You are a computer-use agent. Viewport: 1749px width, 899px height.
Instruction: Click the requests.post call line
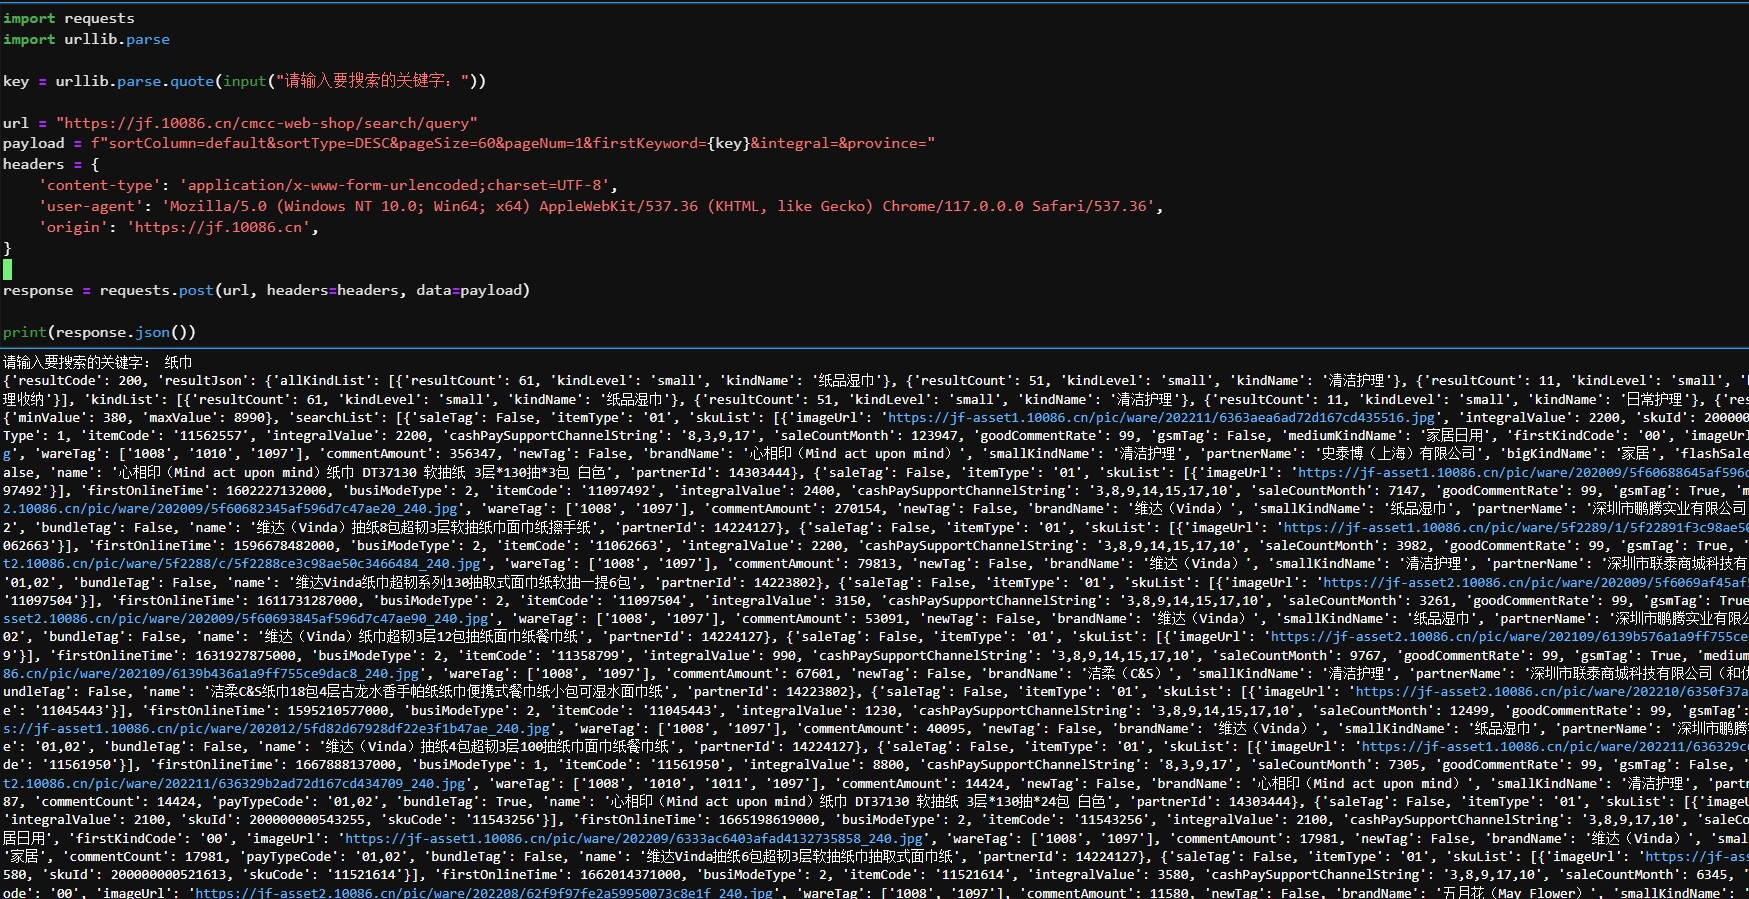click(266, 290)
